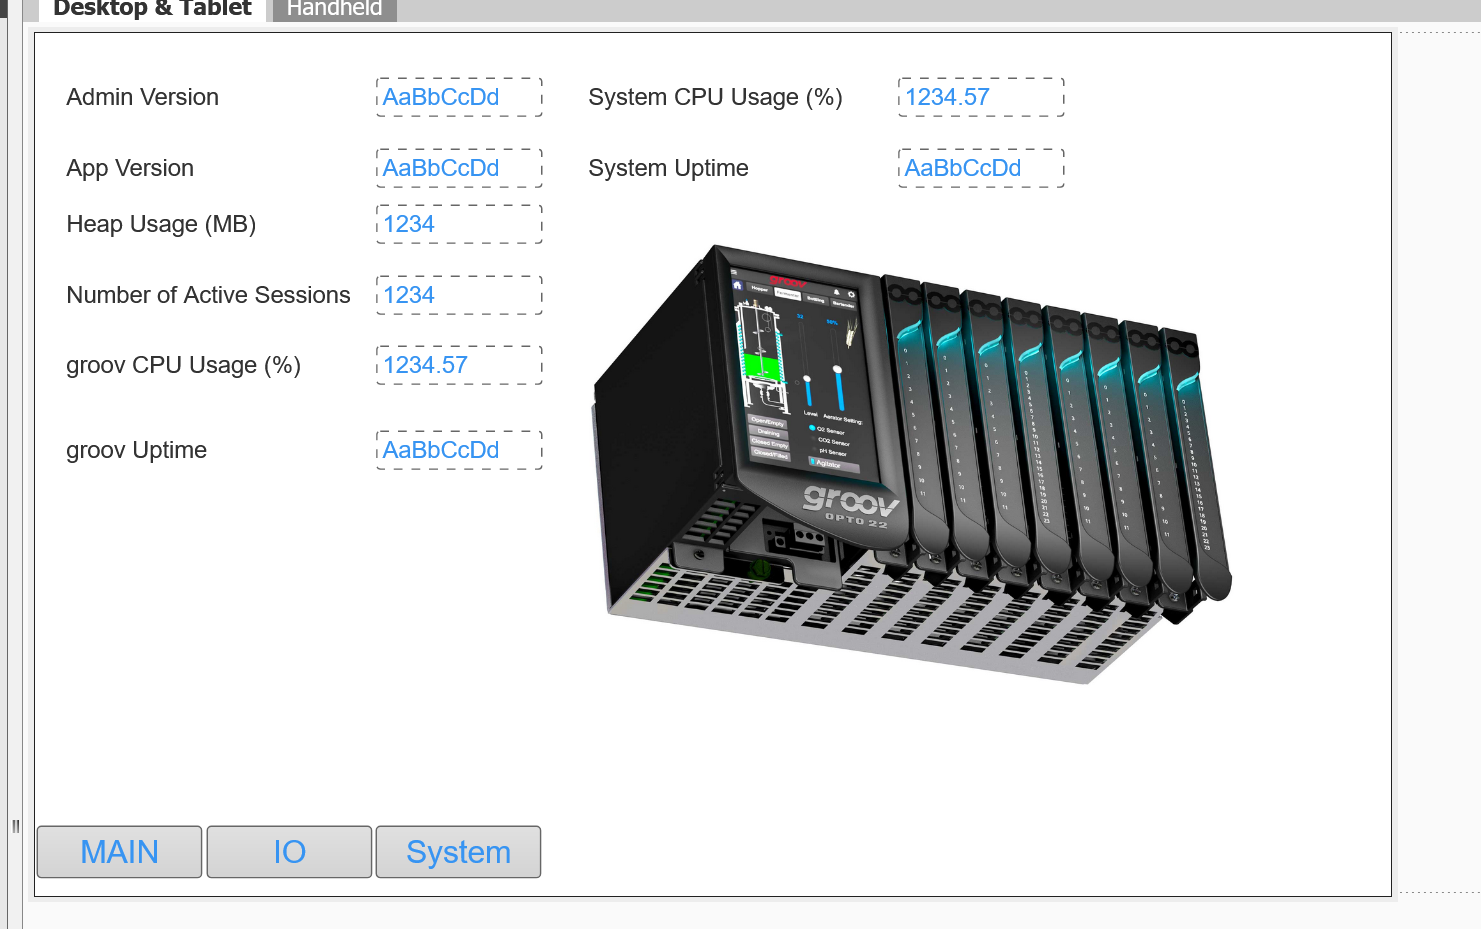
Task: Click the System Uptime label
Action: pos(668,168)
